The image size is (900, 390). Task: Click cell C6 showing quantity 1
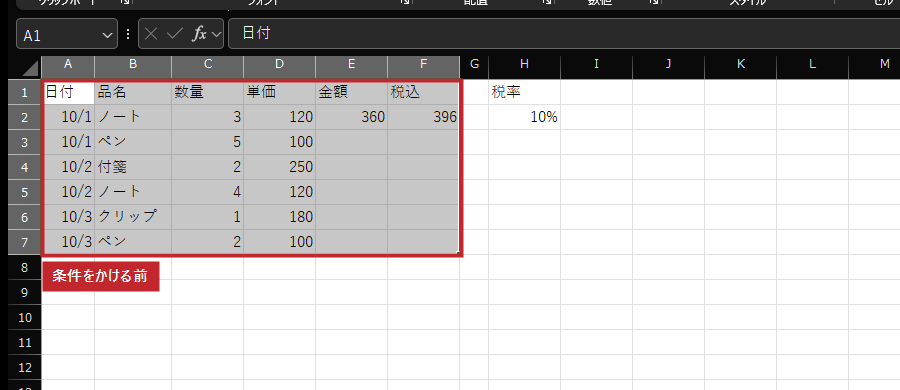point(208,217)
